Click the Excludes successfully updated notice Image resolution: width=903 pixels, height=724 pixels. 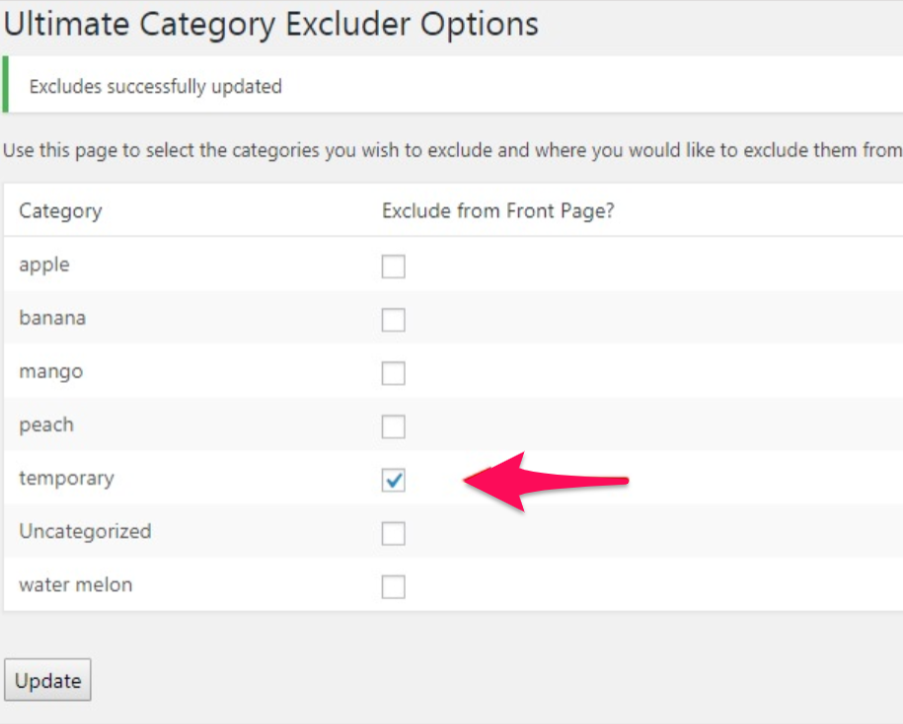pos(155,86)
